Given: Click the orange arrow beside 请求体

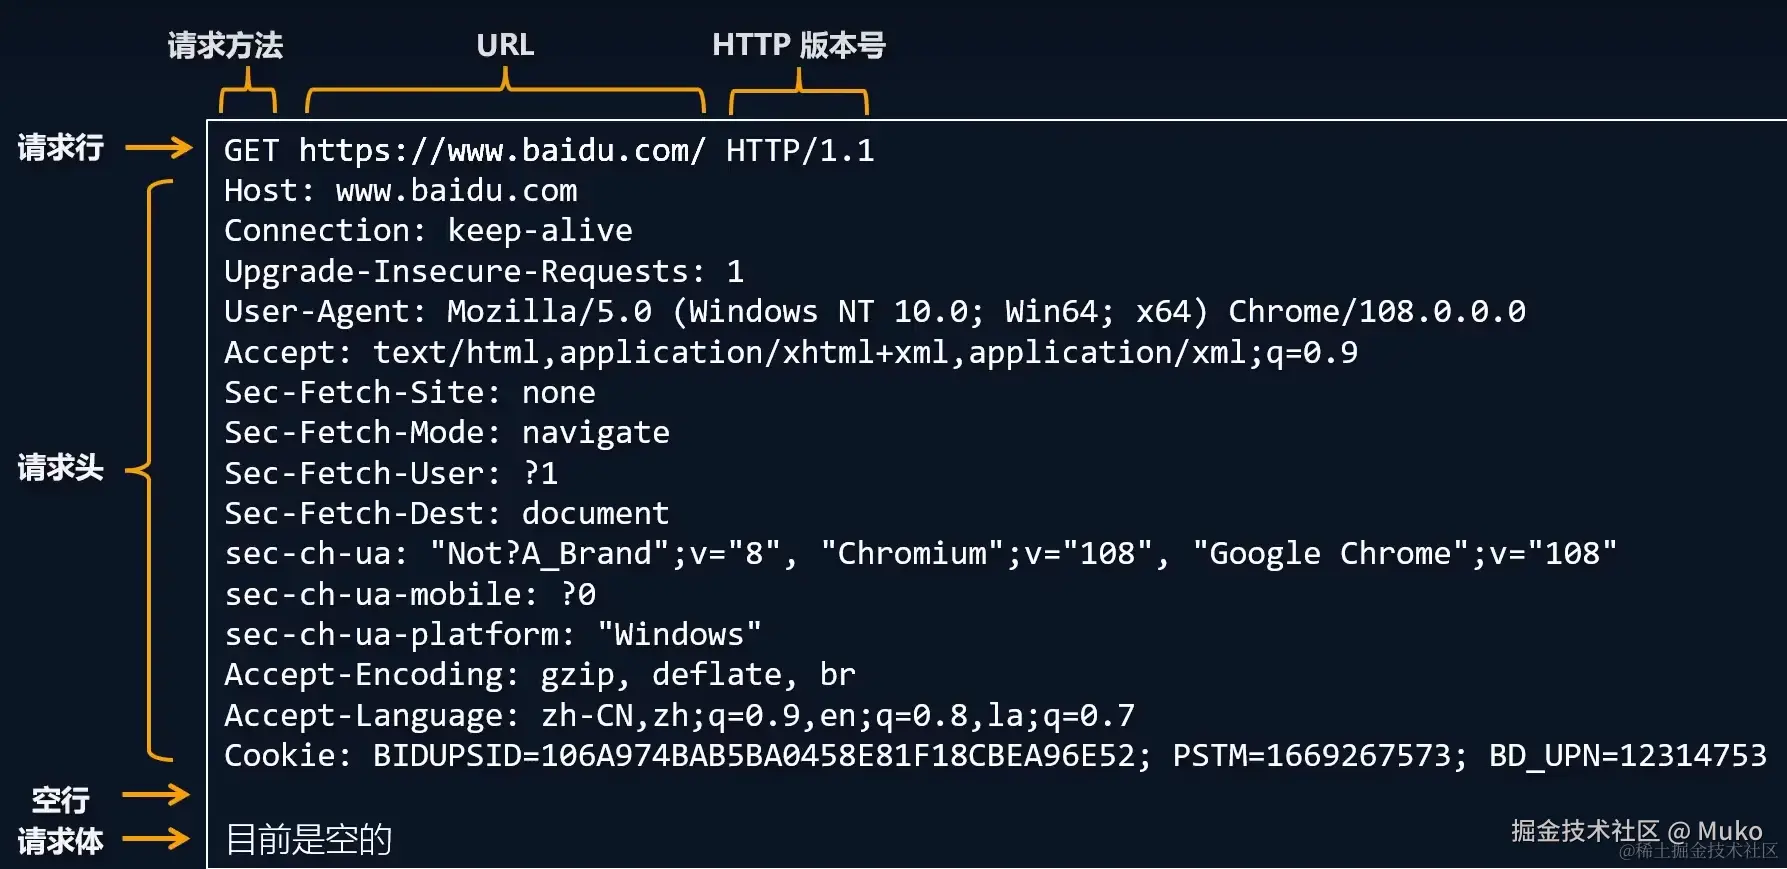Looking at the screenshot, I should point(156,838).
